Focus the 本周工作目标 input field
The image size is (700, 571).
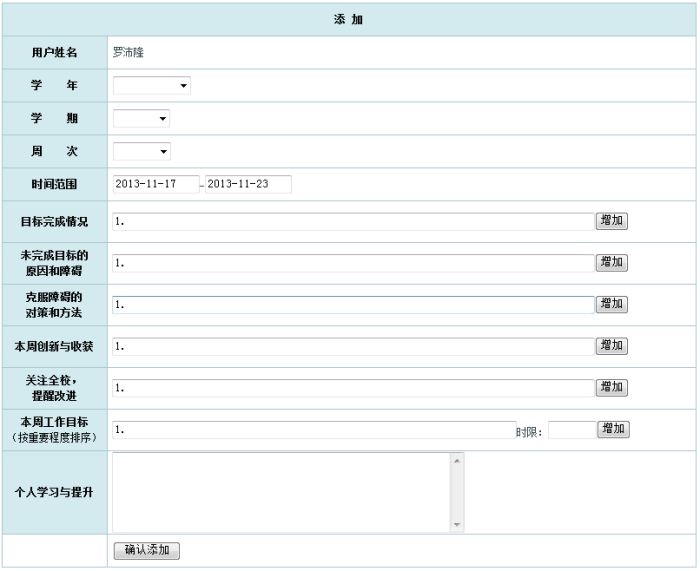click(x=313, y=430)
